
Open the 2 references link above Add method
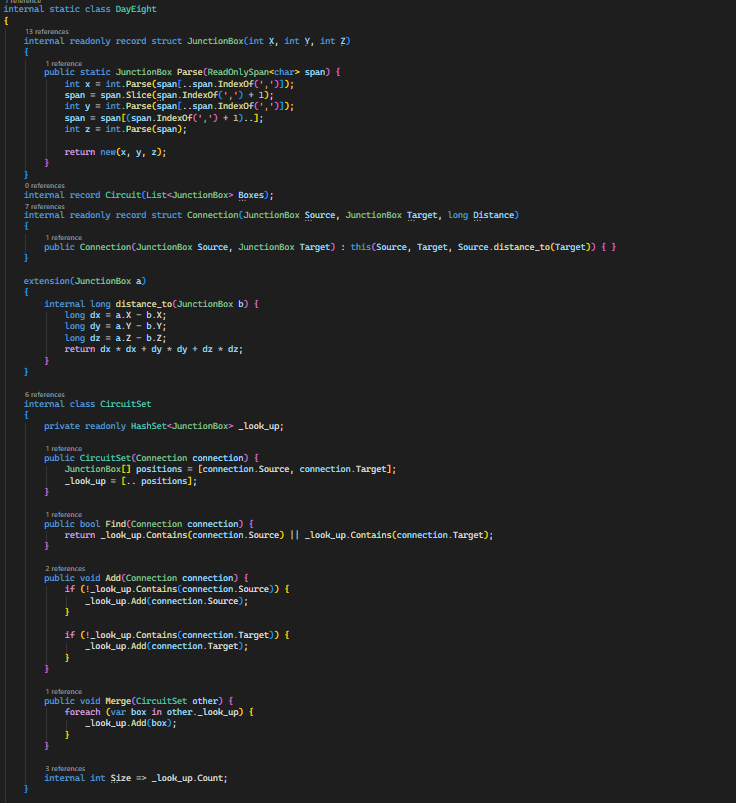click(65, 568)
